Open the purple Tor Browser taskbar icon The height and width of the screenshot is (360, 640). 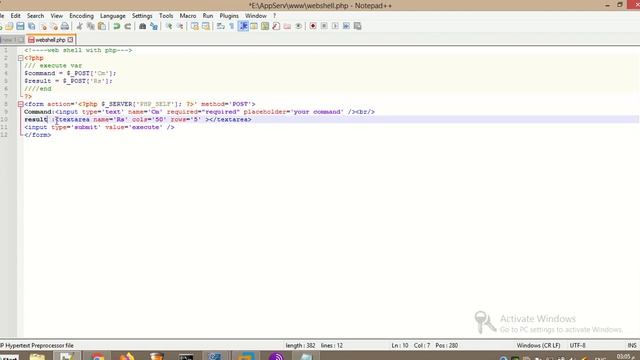pos(276,356)
